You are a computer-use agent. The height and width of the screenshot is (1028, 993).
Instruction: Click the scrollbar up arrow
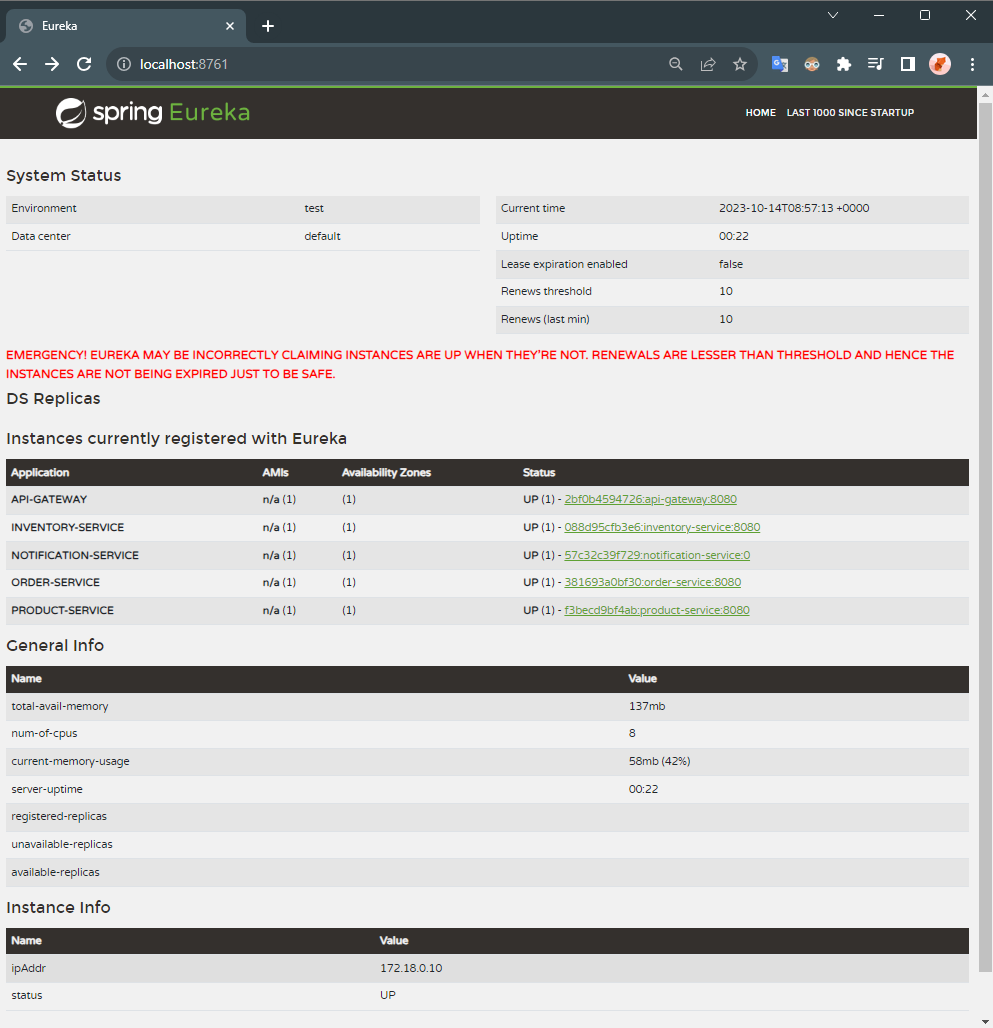[x=985, y=95]
